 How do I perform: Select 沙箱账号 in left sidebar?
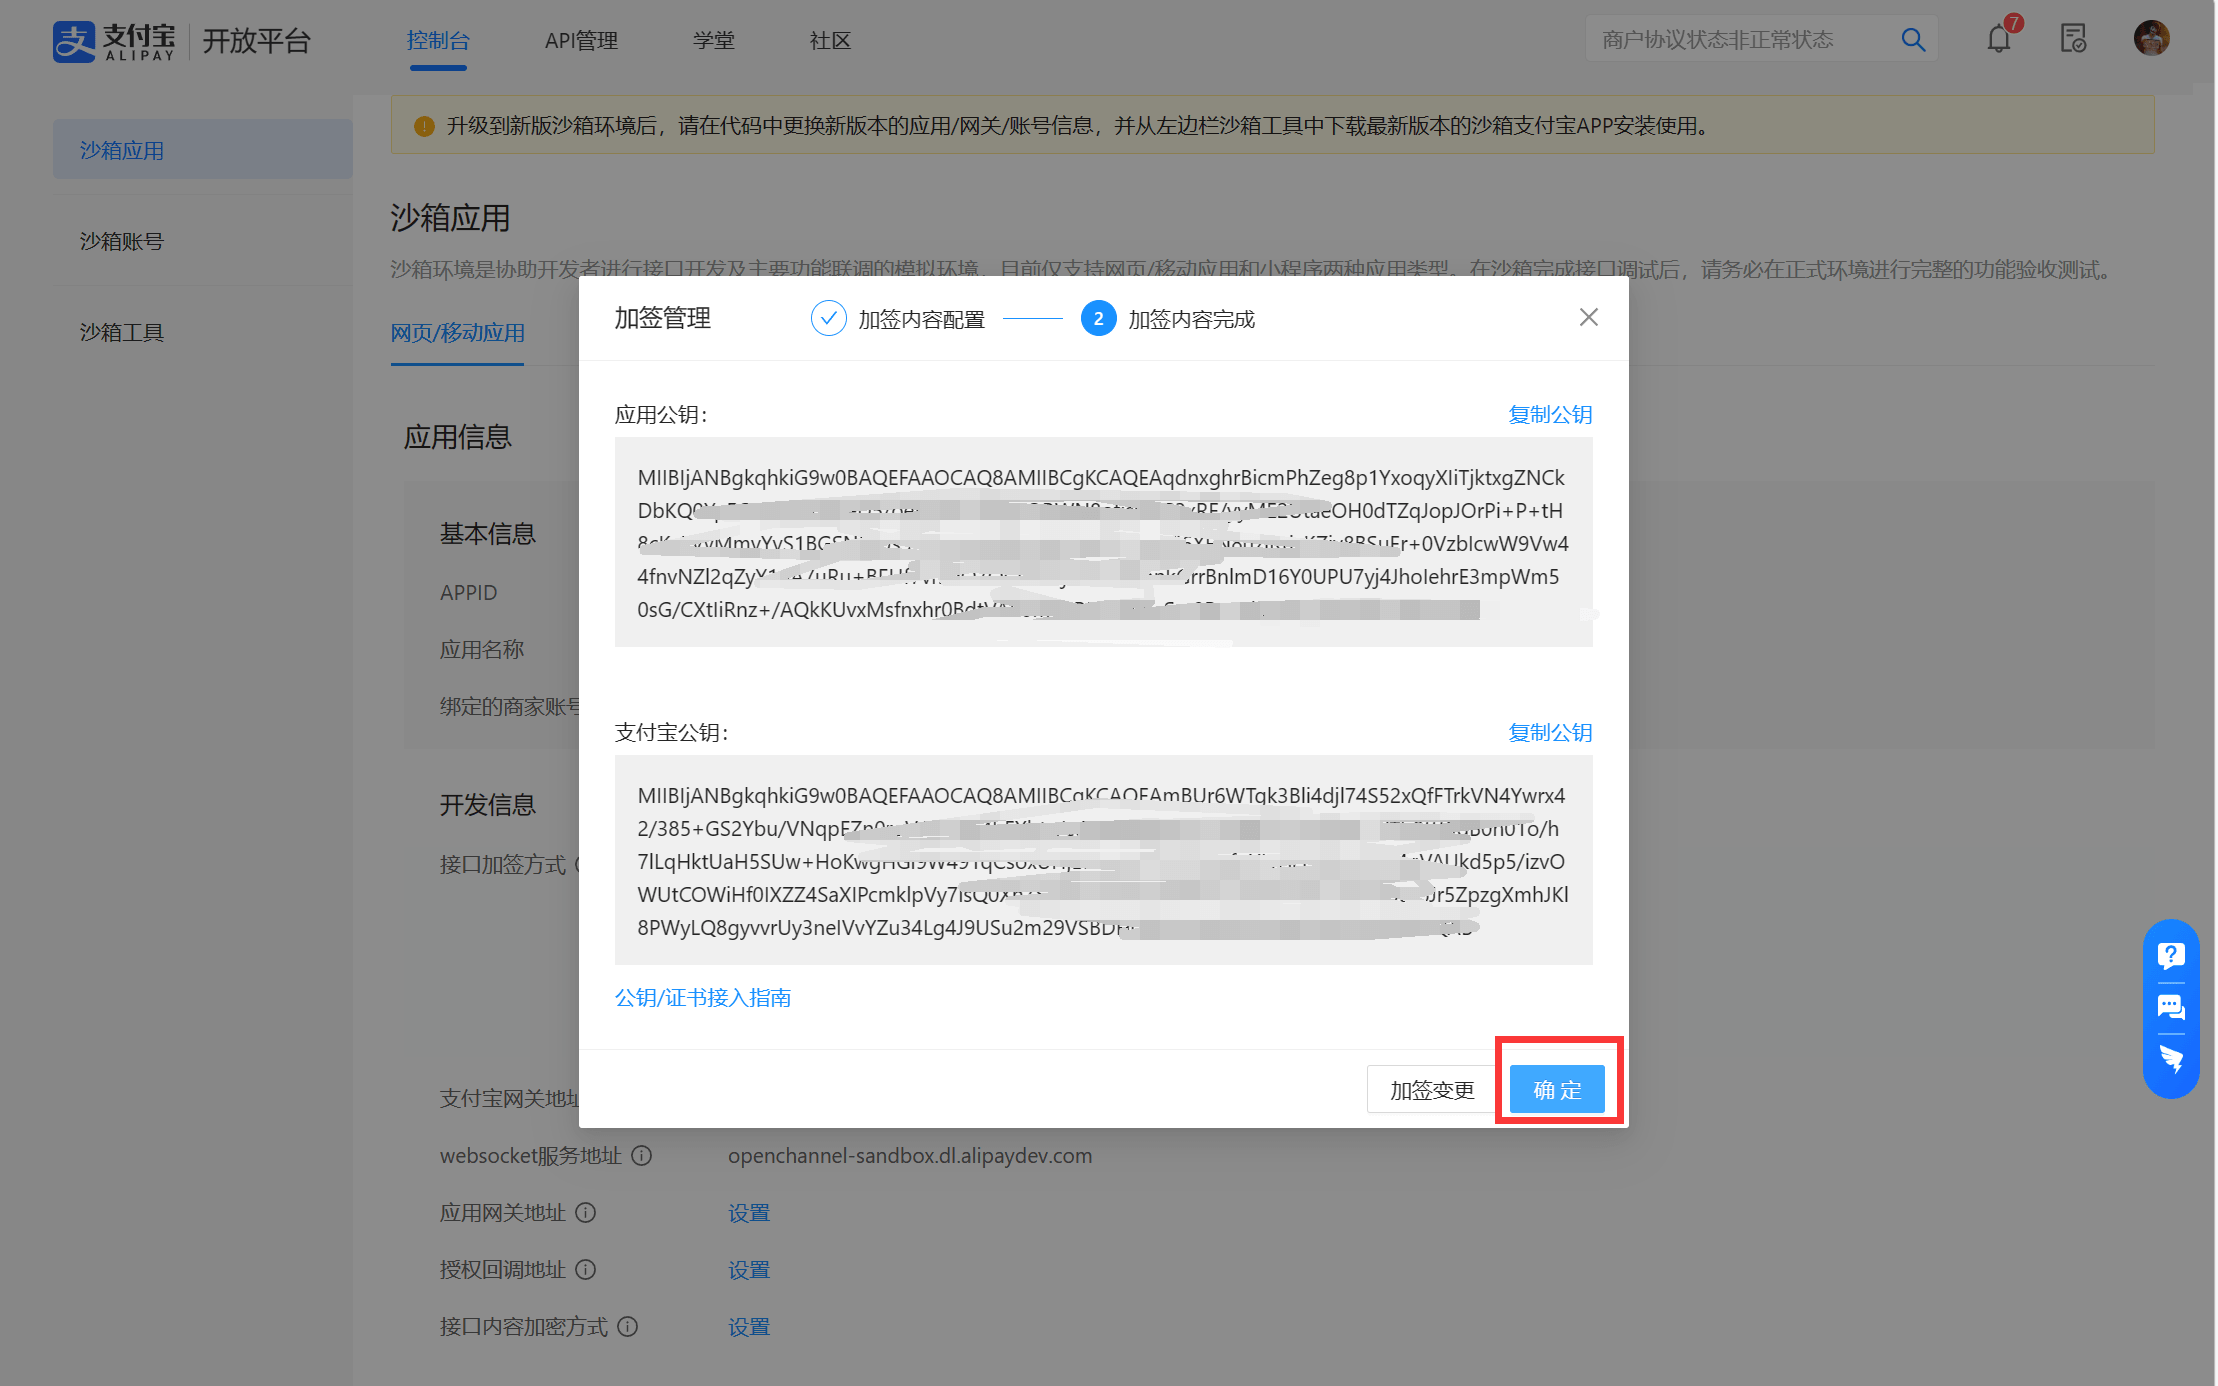(x=122, y=241)
